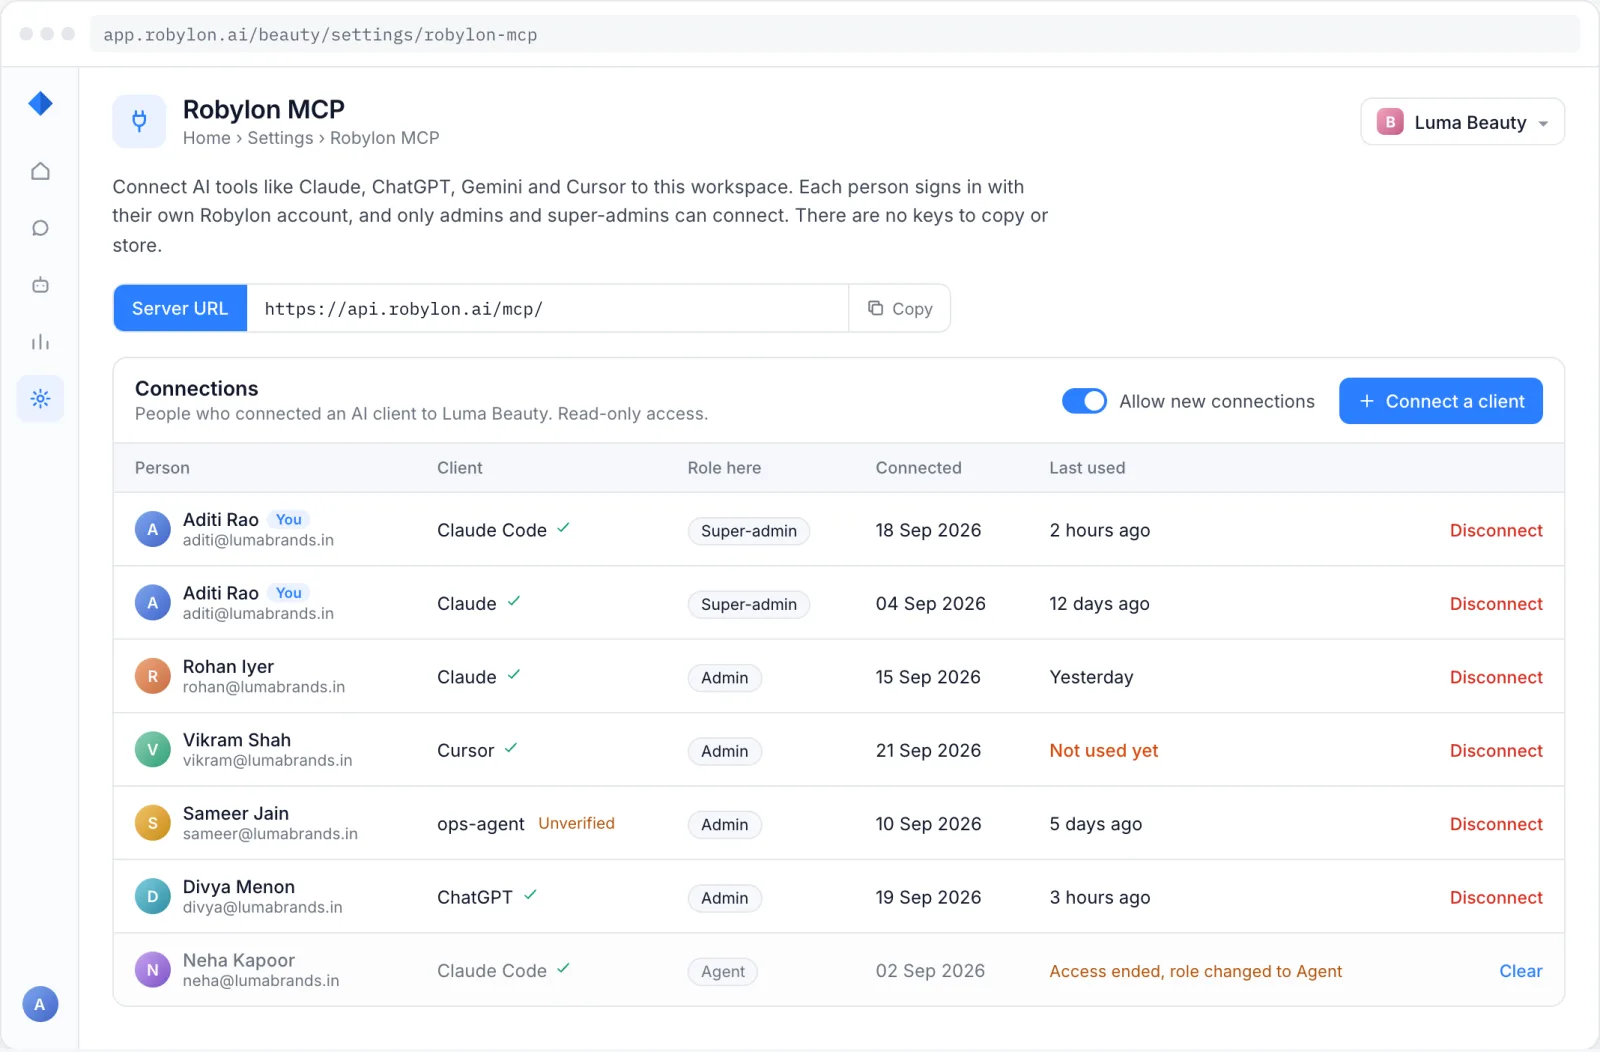Viewport: 1600px width, 1052px height.
Task: Click verified checkmark next to Cursor
Action: pos(511,748)
